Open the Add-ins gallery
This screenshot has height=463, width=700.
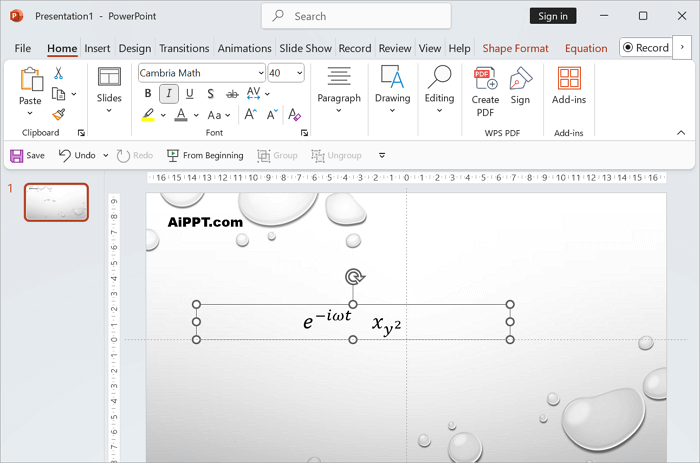pyautogui.click(x=569, y=86)
